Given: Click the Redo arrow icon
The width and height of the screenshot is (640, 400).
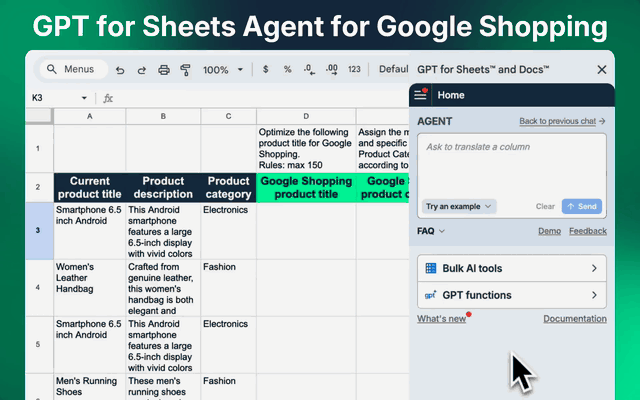Looking at the screenshot, I should coord(142,70).
